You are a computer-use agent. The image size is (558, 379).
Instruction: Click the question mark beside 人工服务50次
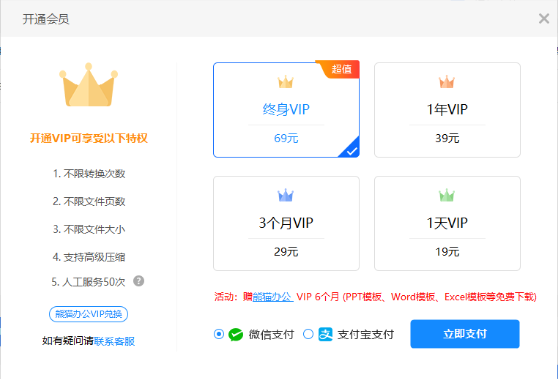138,281
